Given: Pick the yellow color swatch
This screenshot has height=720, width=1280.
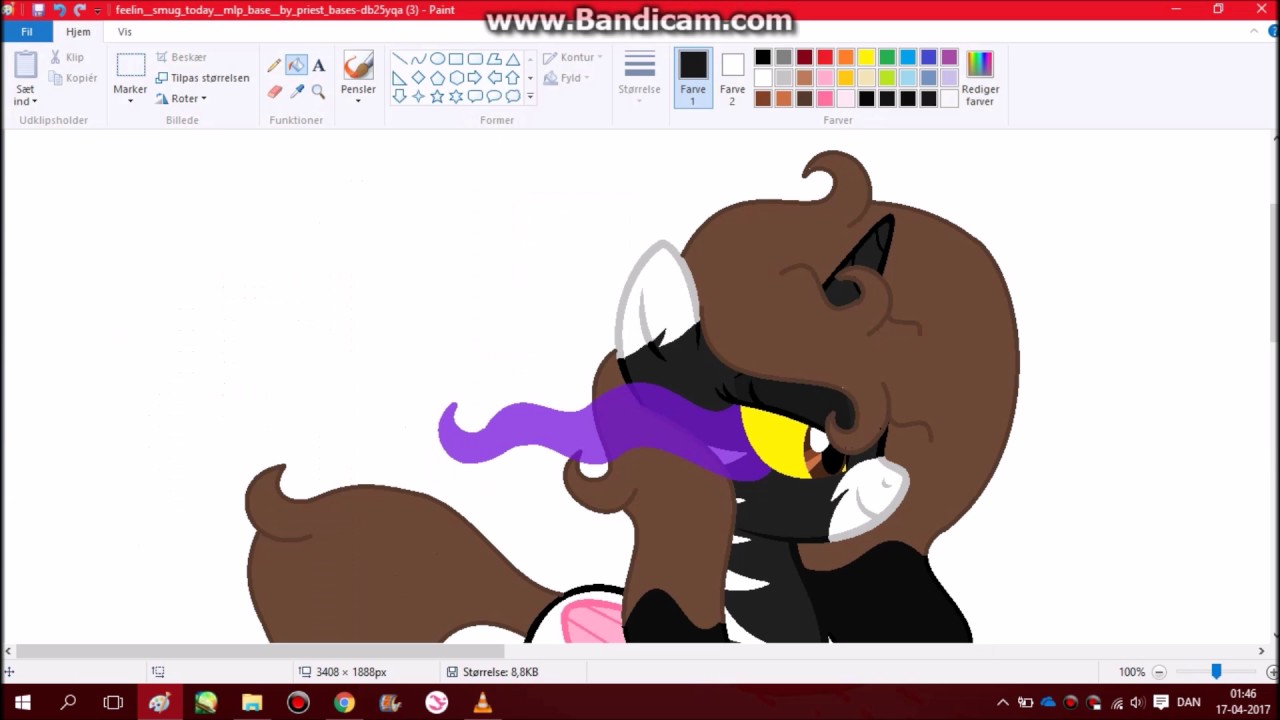Looking at the screenshot, I should pos(866,58).
